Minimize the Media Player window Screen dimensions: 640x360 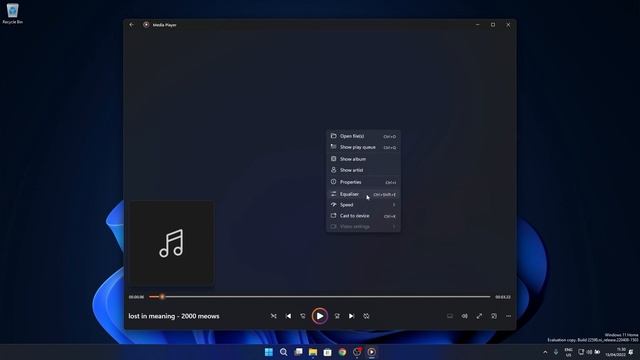(x=478, y=25)
